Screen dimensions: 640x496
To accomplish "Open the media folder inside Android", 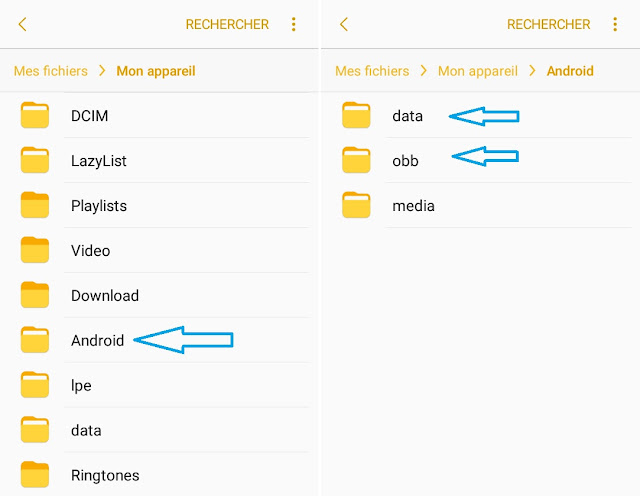I will coord(482,205).
